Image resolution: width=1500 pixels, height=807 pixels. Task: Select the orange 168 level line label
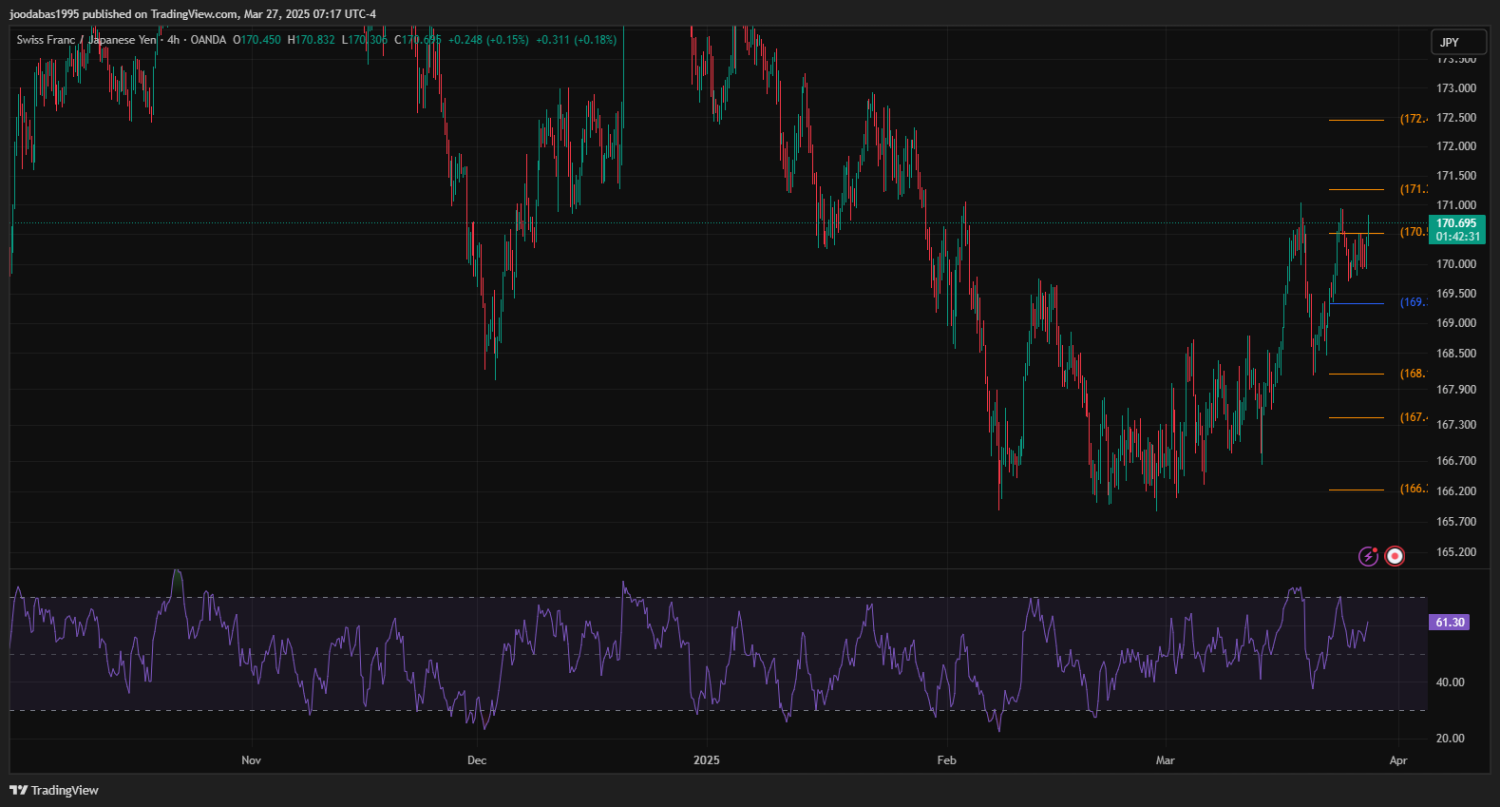pos(1413,374)
